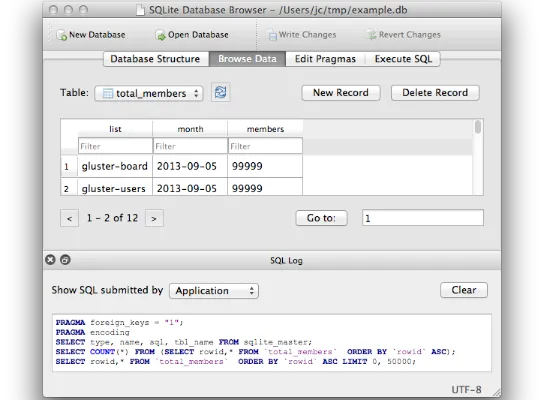Screen dimensions: 544x400
Task: Go to the previous page with the < button
Action: [x=69, y=218]
